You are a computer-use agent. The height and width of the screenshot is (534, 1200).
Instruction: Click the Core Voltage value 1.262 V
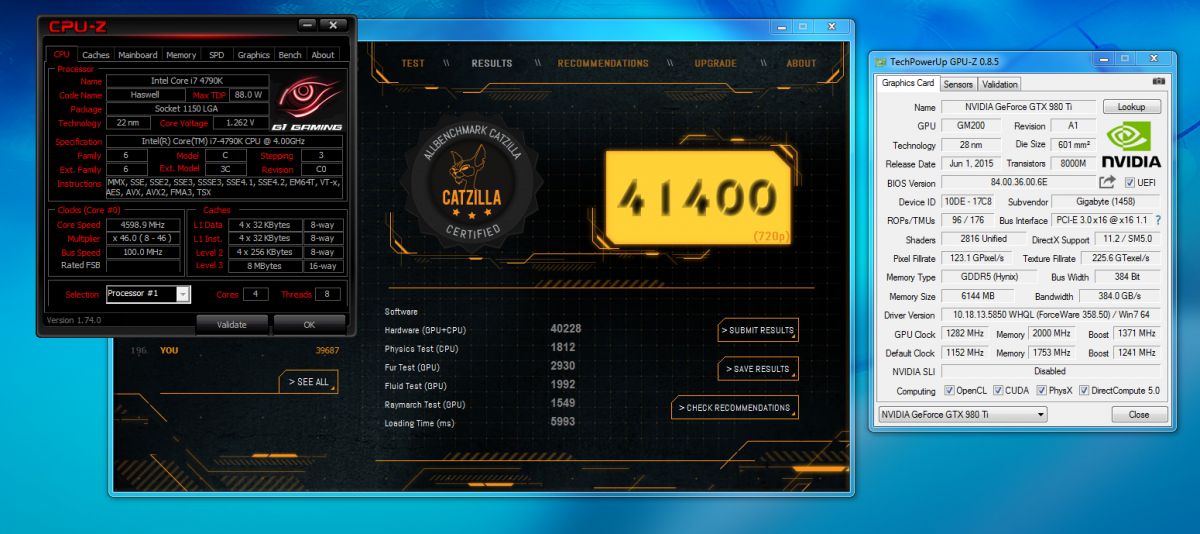(x=241, y=123)
